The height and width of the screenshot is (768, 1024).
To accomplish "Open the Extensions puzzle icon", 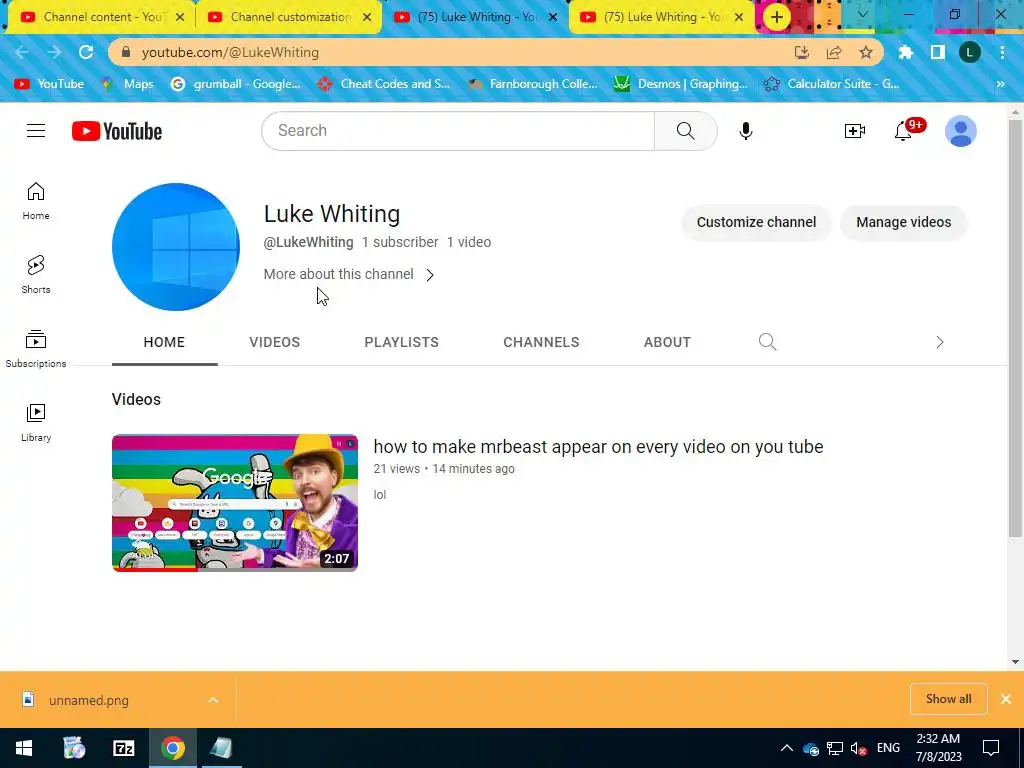I will pos(905,52).
